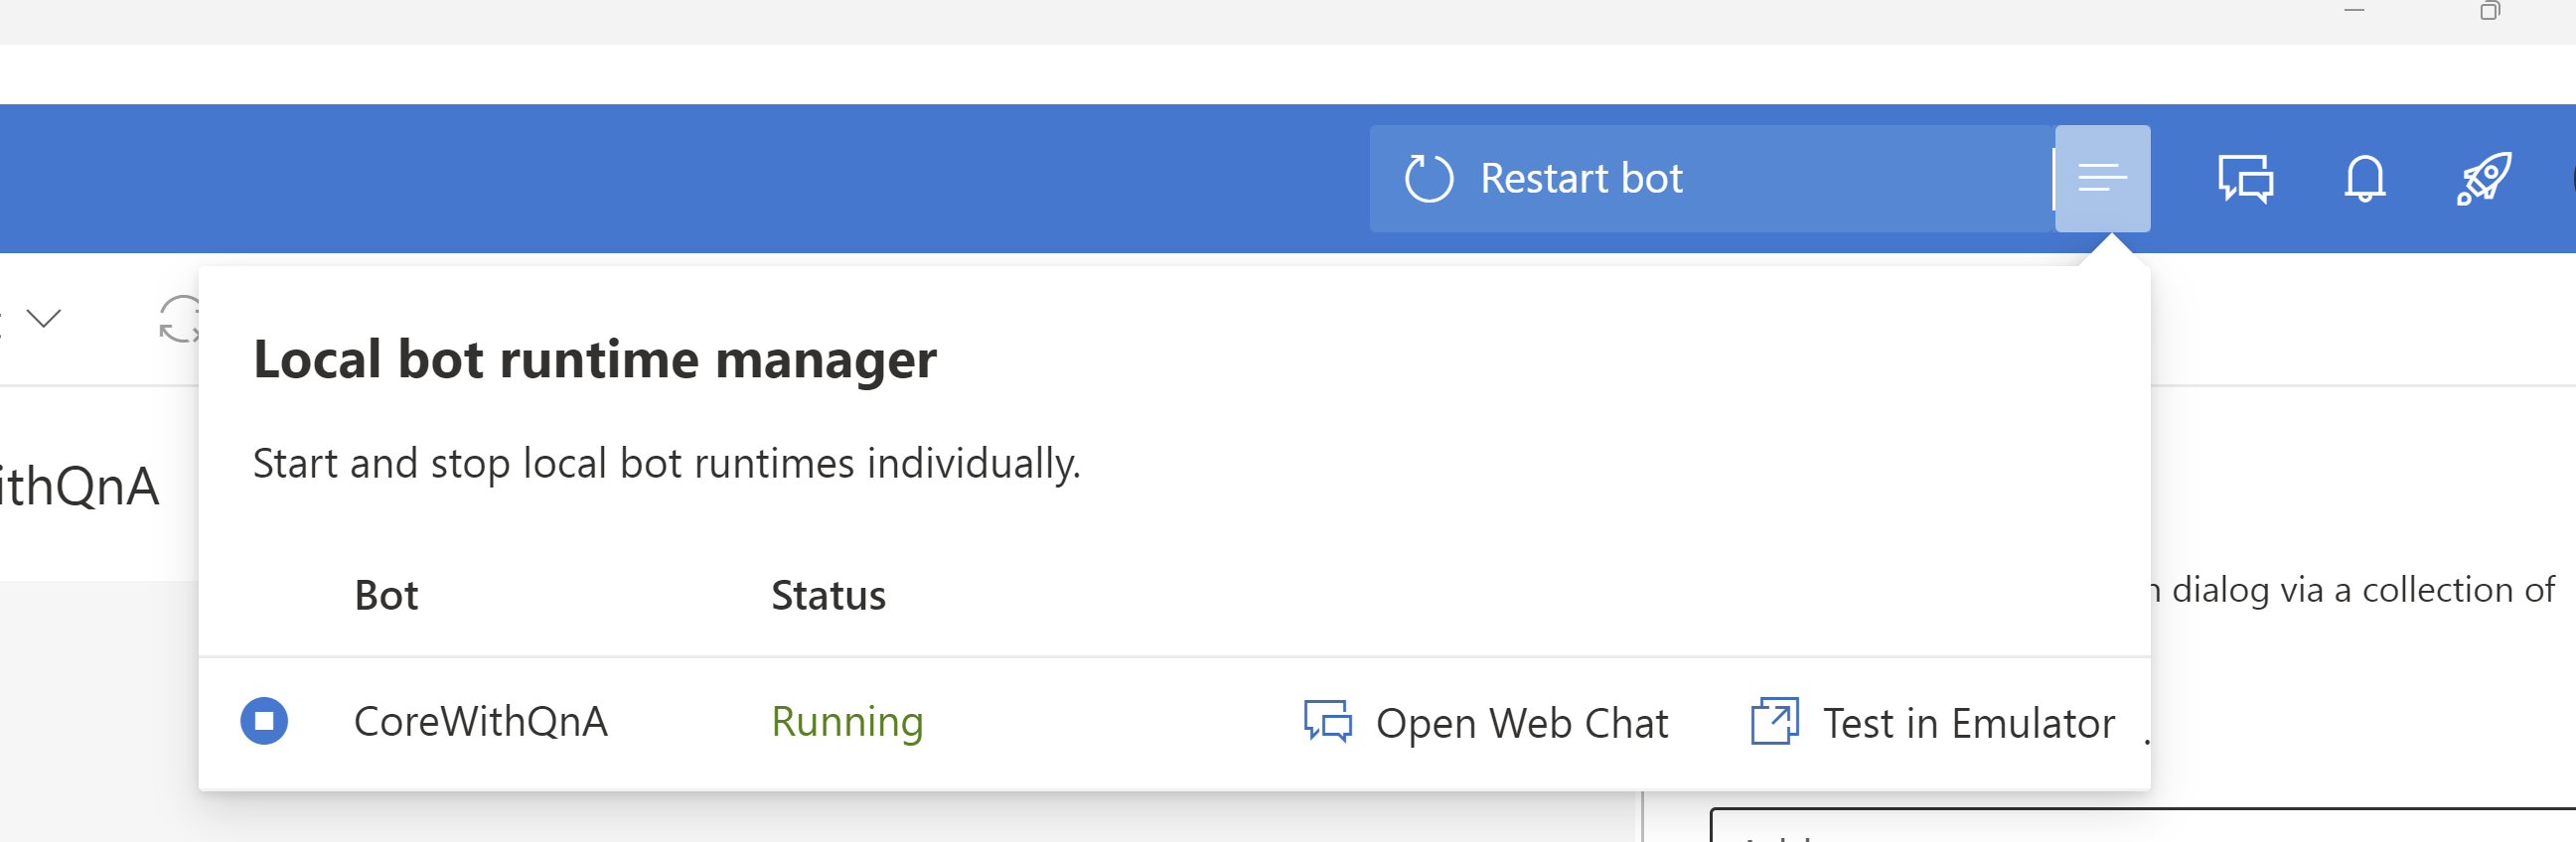2576x842 pixels.
Task: Launch onboarding with the rocket icon
Action: click(2484, 178)
